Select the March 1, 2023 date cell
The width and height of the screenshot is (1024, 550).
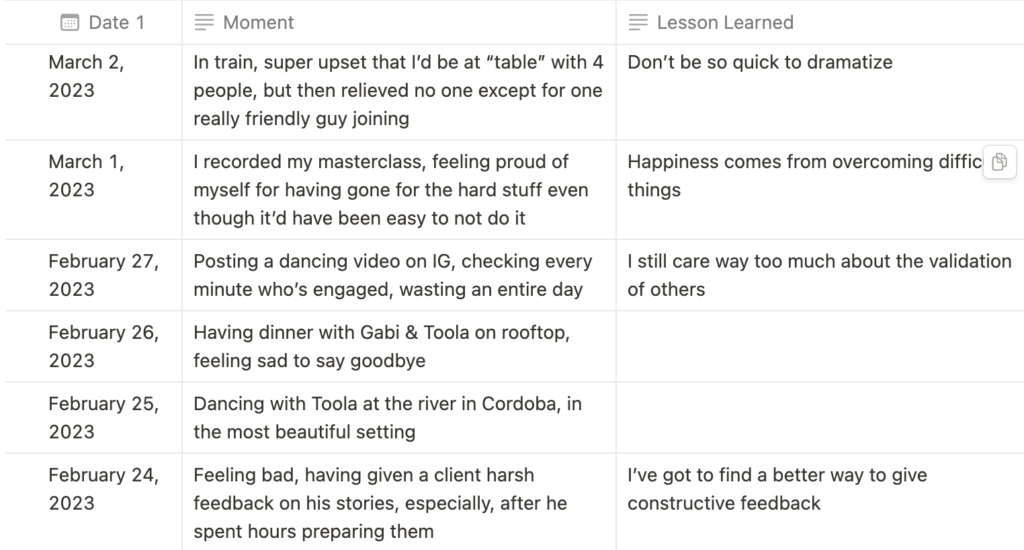pos(93,189)
